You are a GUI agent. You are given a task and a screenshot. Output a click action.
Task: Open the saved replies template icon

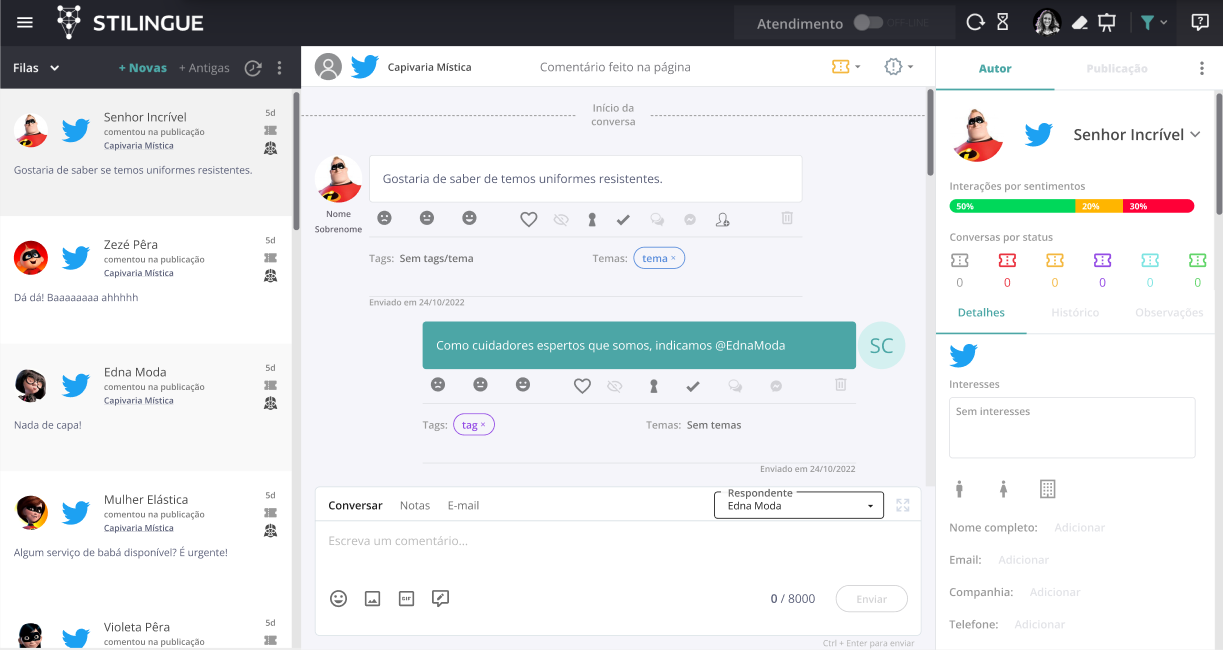coord(440,598)
